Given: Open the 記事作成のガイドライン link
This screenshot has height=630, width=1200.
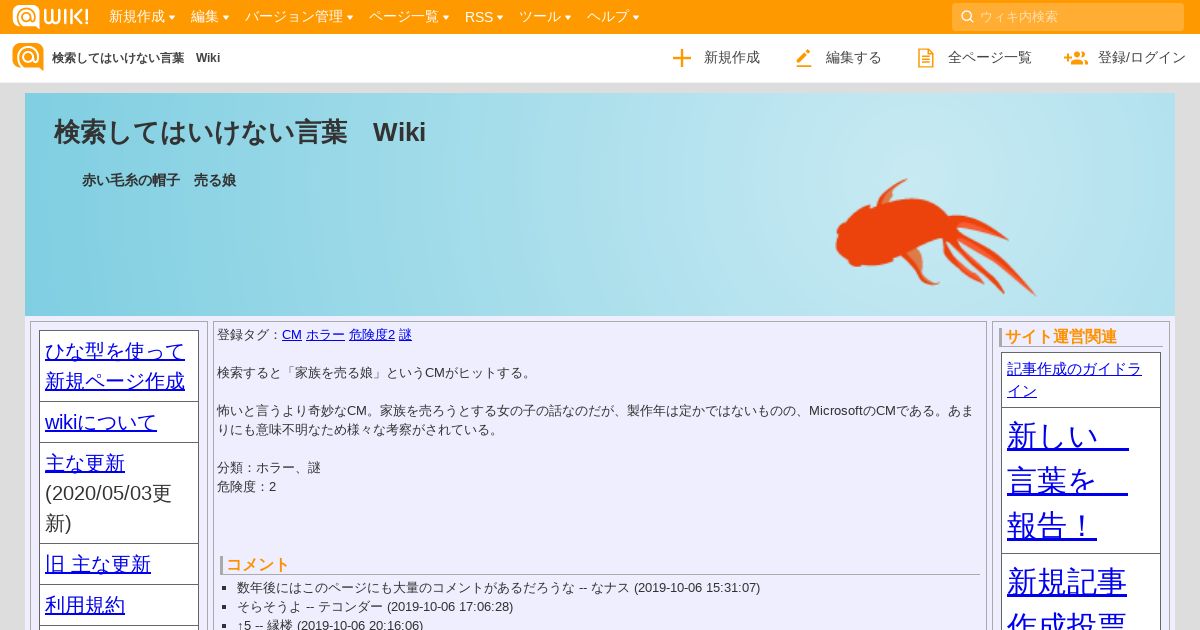Looking at the screenshot, I should click(1074, 380).
